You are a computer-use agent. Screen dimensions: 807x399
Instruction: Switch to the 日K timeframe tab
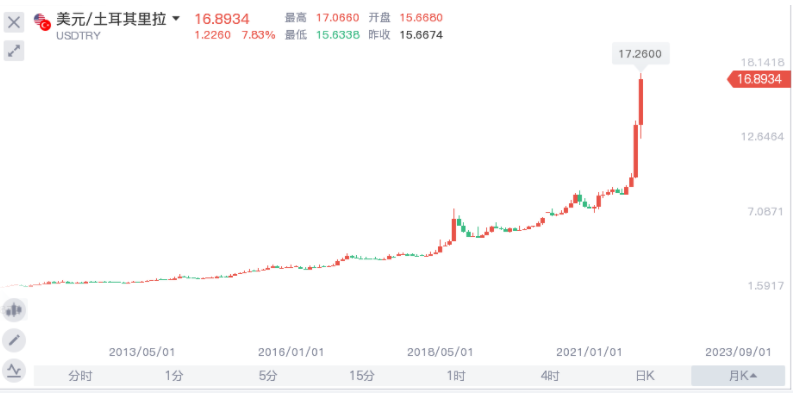pyautogui.click(x=644, y=376)
